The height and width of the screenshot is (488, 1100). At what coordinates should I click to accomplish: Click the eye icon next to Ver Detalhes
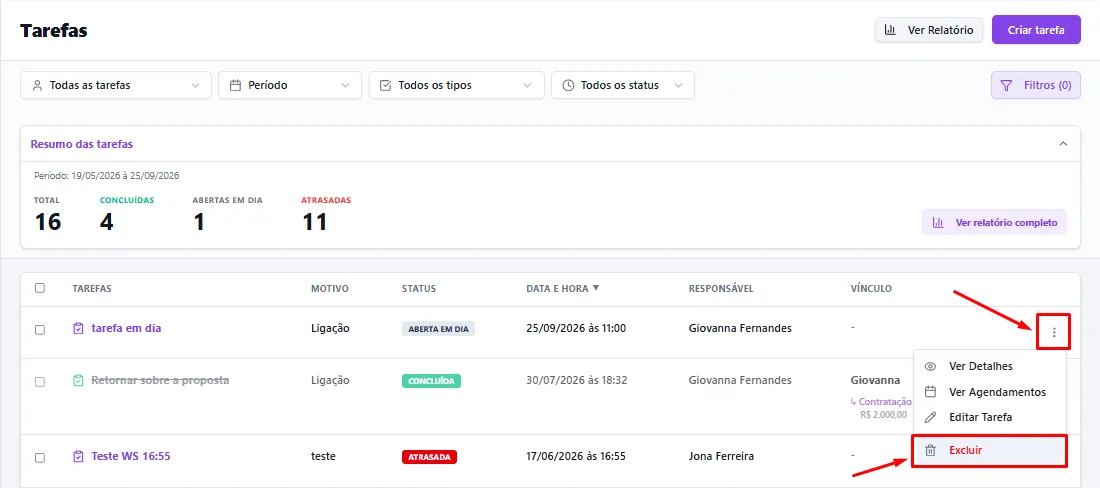pos(931,366)
